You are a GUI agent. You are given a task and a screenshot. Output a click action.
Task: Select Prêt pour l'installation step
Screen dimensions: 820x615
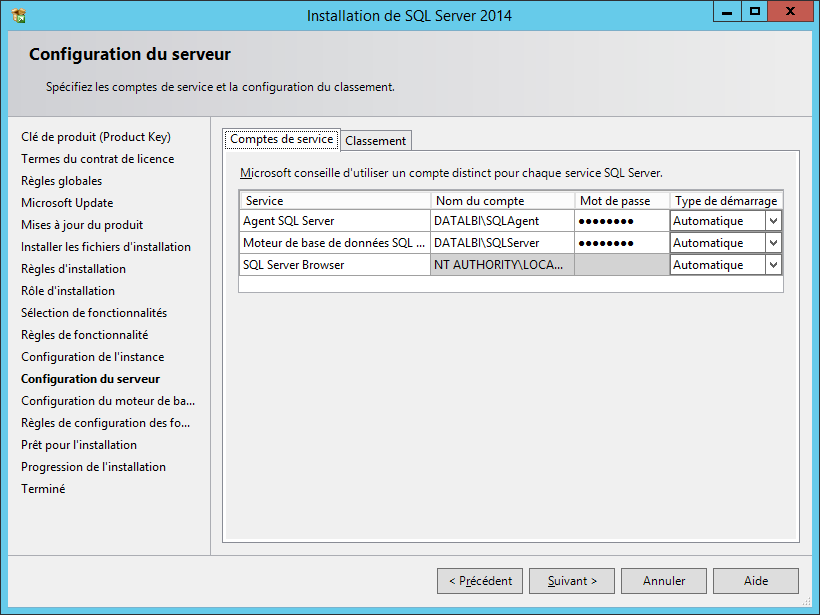click(78, 445)
